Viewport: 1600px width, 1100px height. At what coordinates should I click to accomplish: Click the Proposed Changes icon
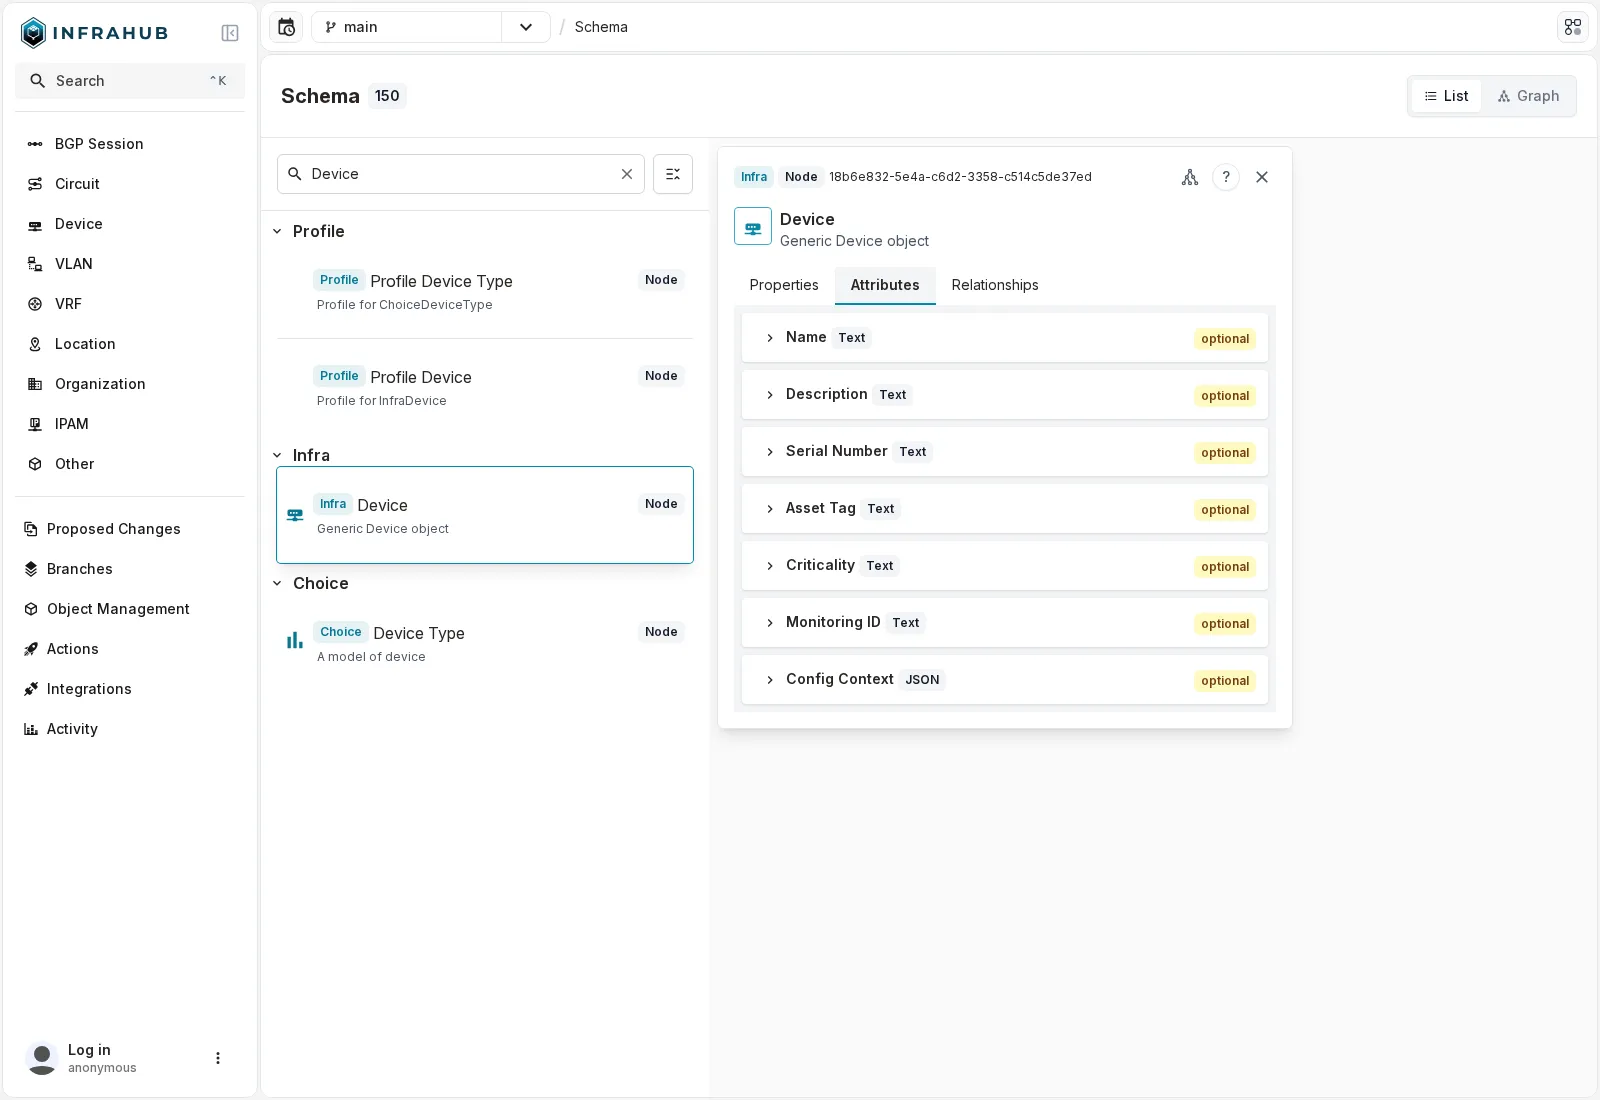31,529
